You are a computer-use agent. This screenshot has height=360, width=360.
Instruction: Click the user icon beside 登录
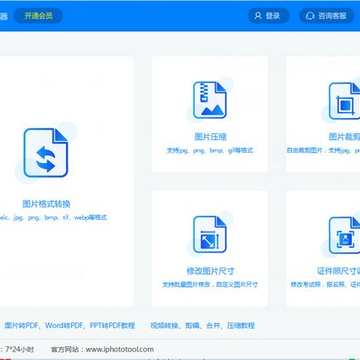(x=258, y=16)
